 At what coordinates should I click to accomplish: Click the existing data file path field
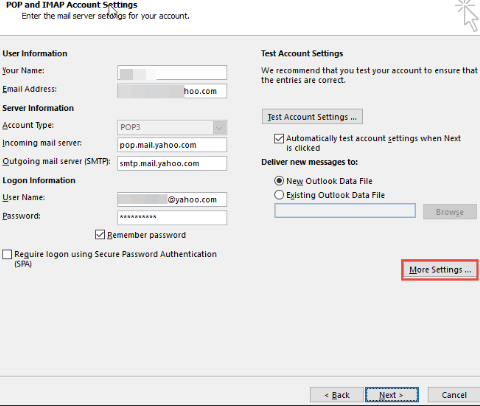345,211
